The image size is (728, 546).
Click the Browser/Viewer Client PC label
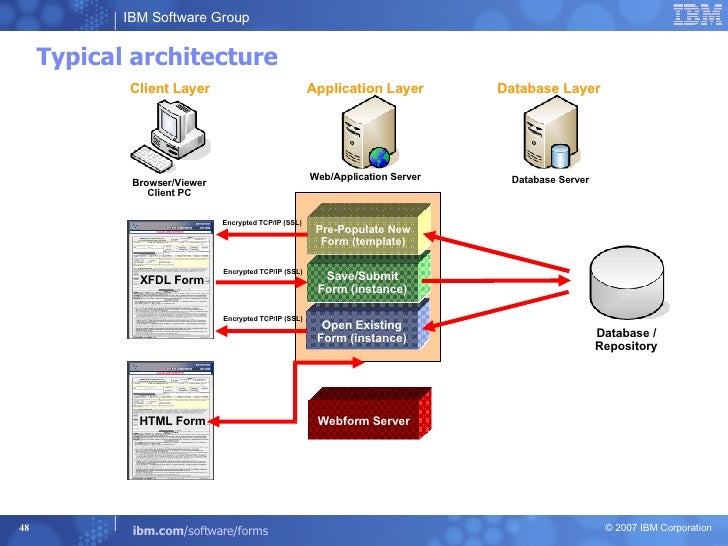coord(169,188)
